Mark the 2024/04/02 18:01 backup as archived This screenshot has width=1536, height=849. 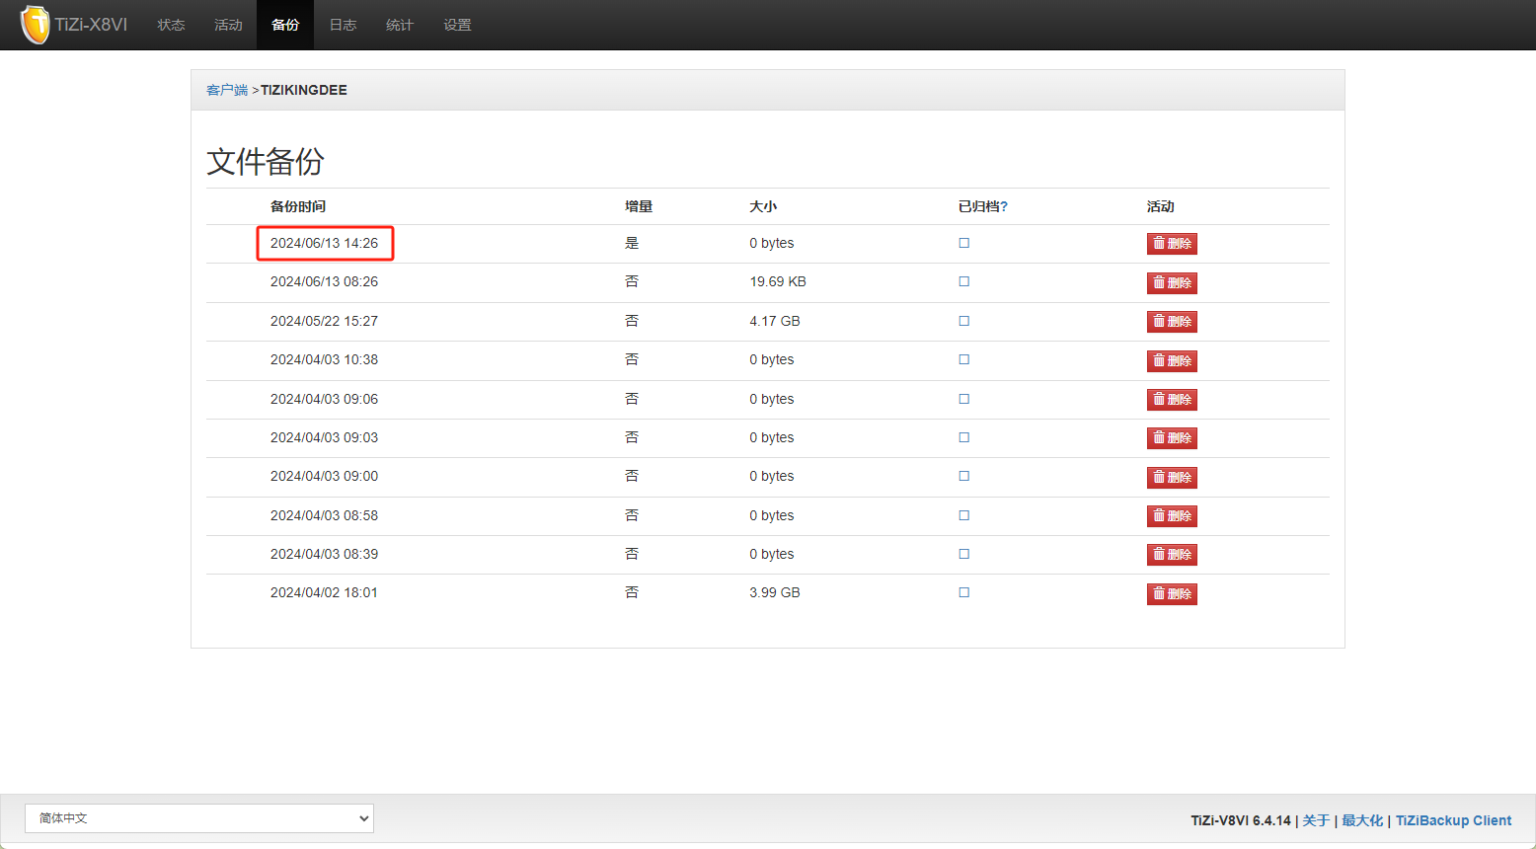tap(964, 593)
